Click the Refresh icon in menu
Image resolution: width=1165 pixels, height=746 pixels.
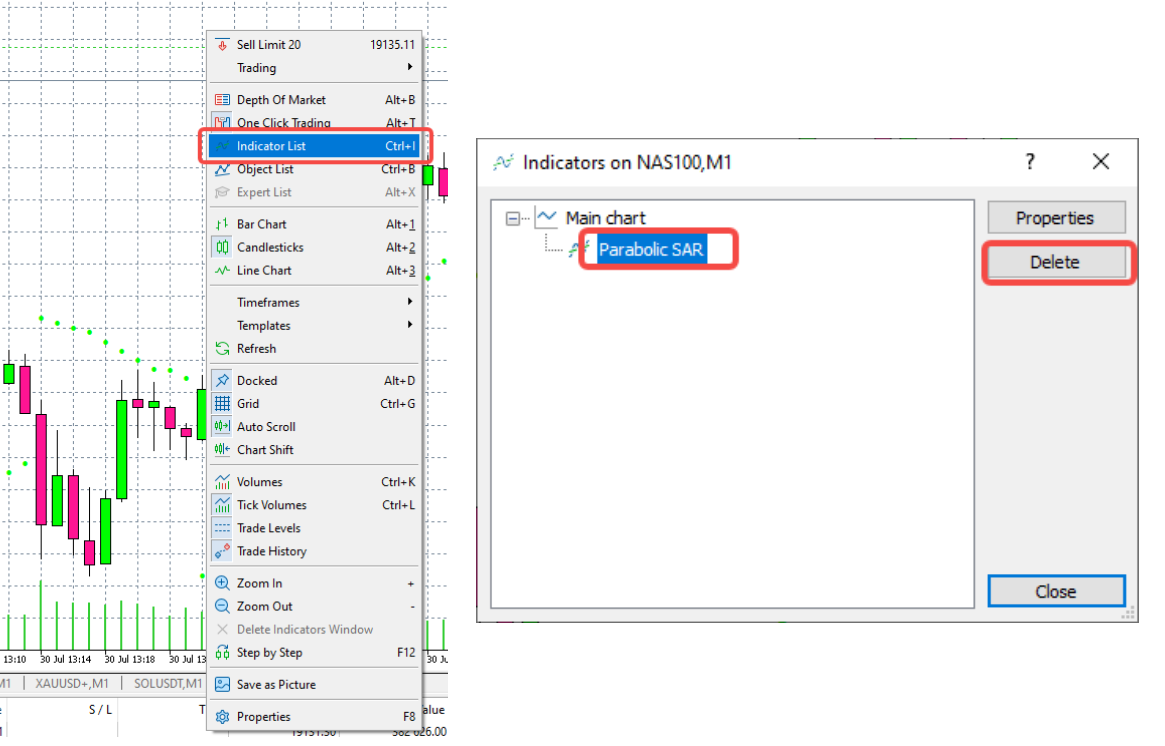tap(222, 349)
